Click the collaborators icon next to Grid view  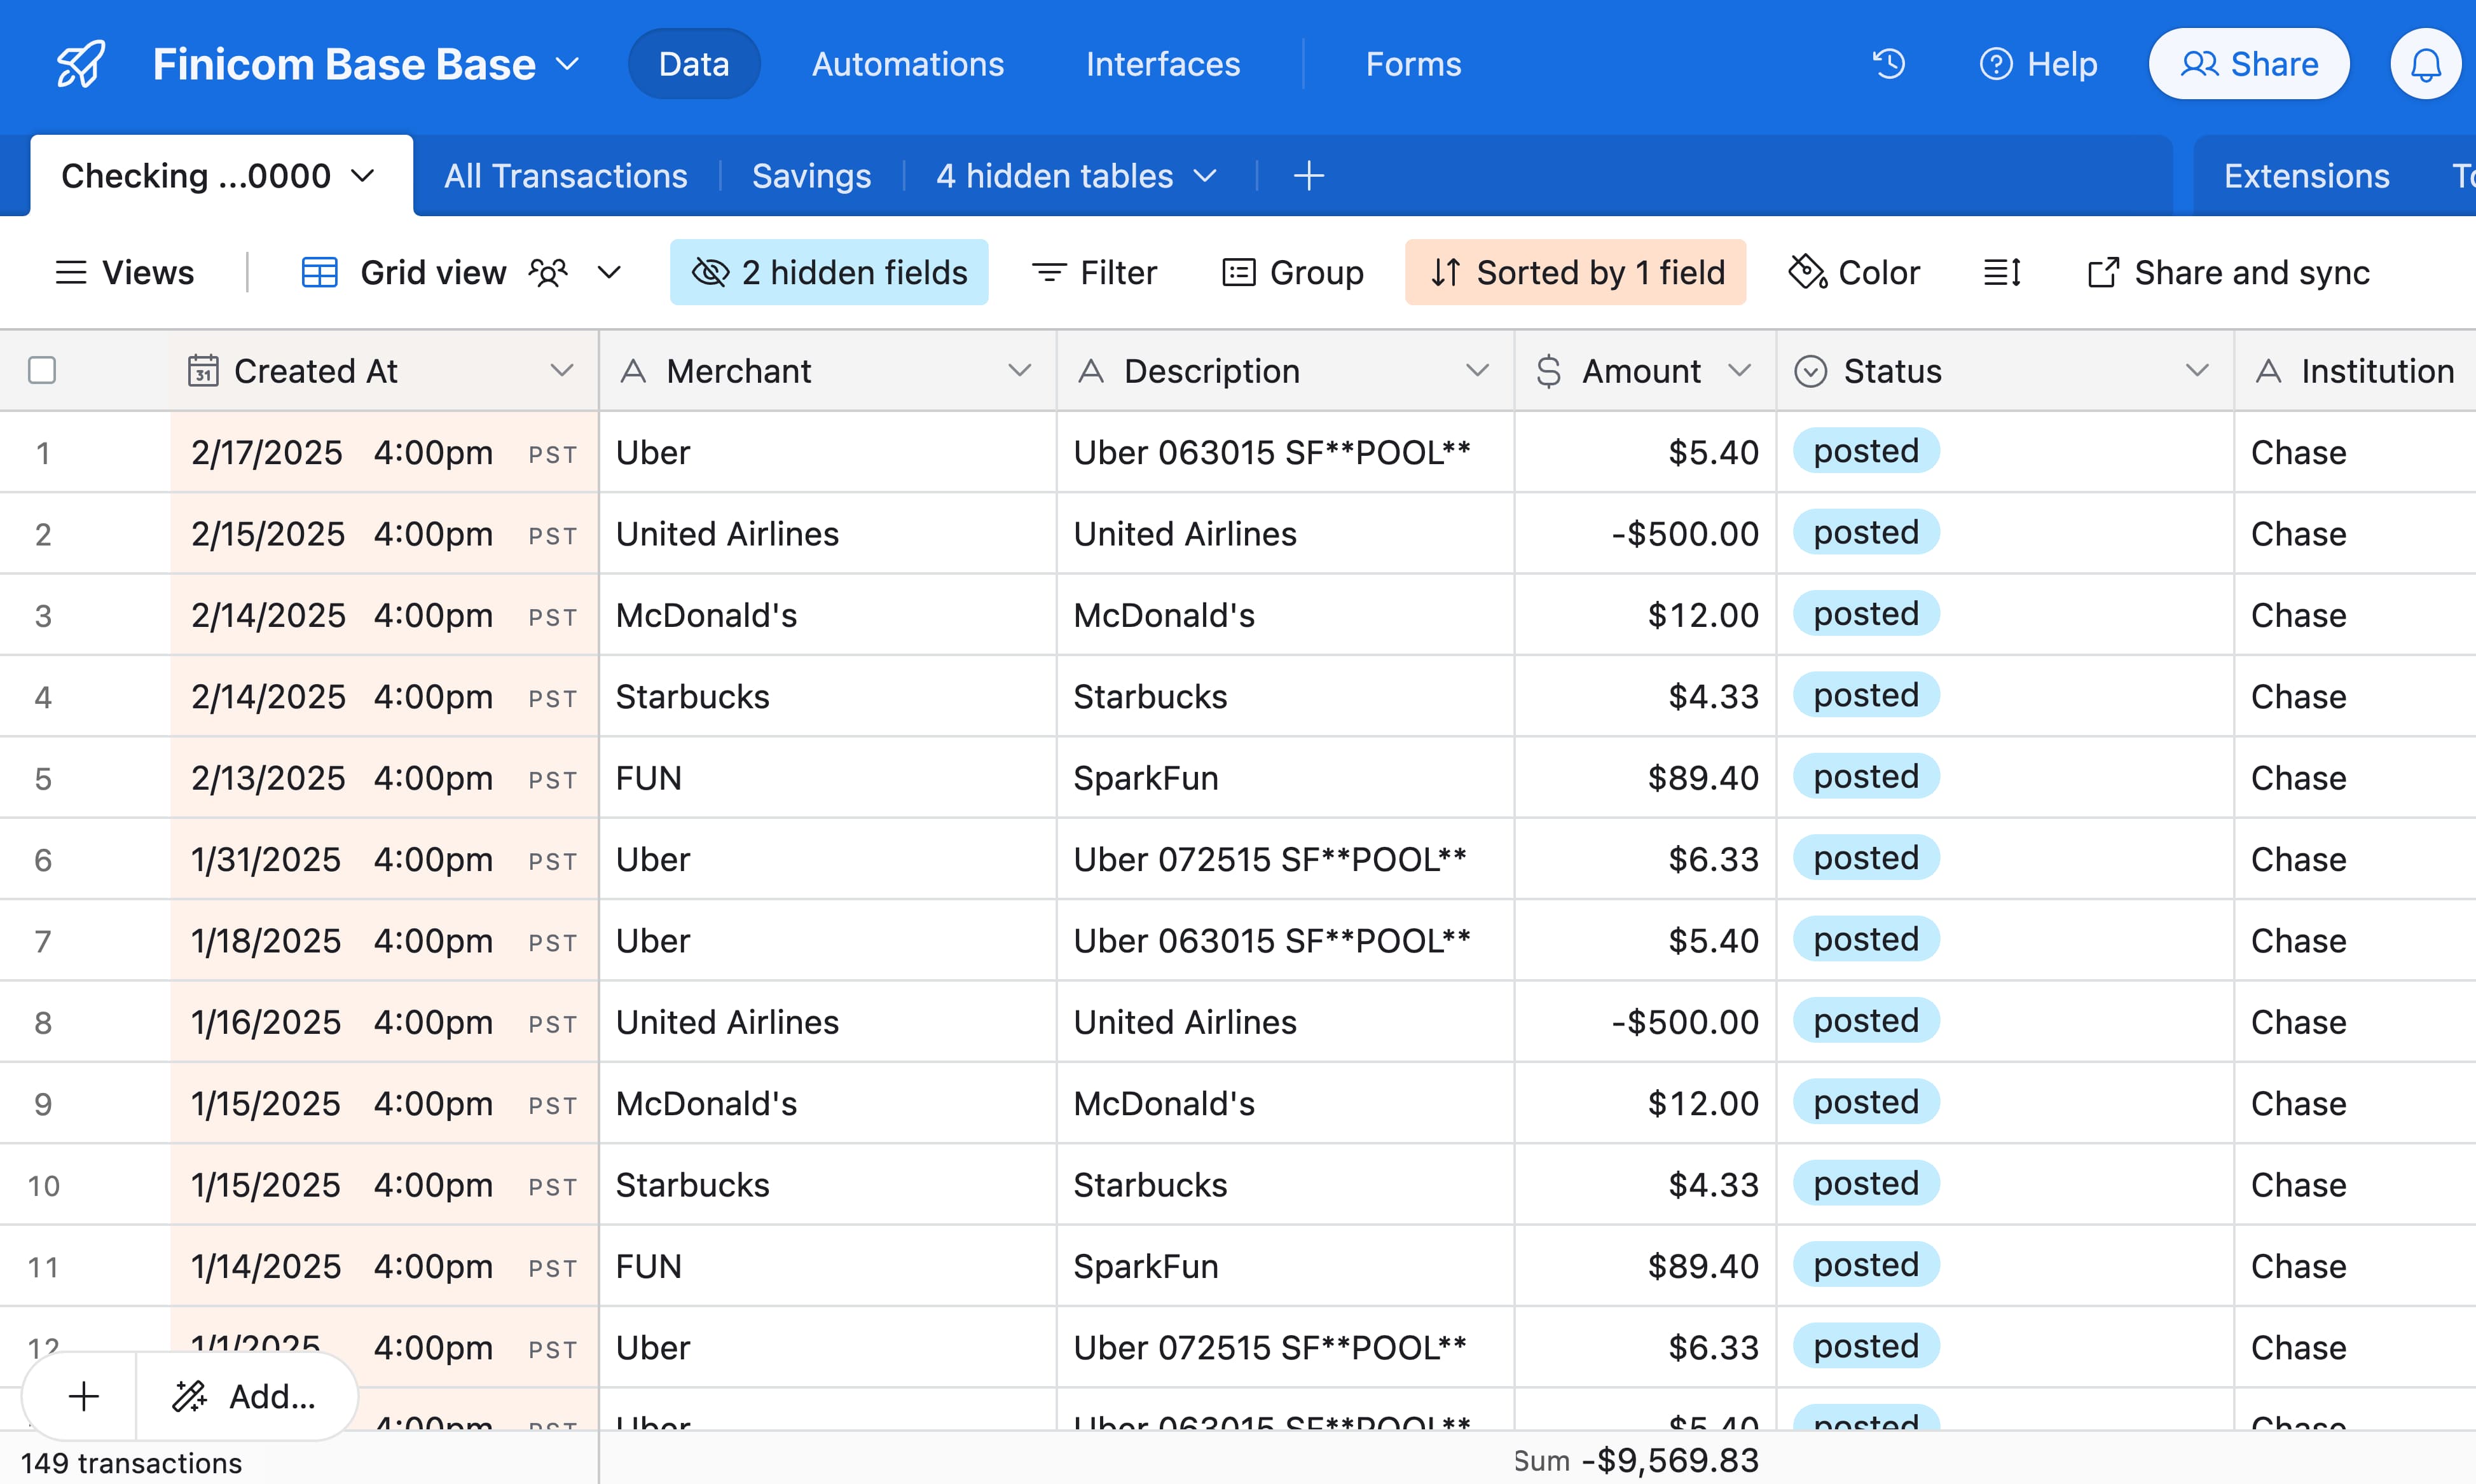[x=548, y=272]
